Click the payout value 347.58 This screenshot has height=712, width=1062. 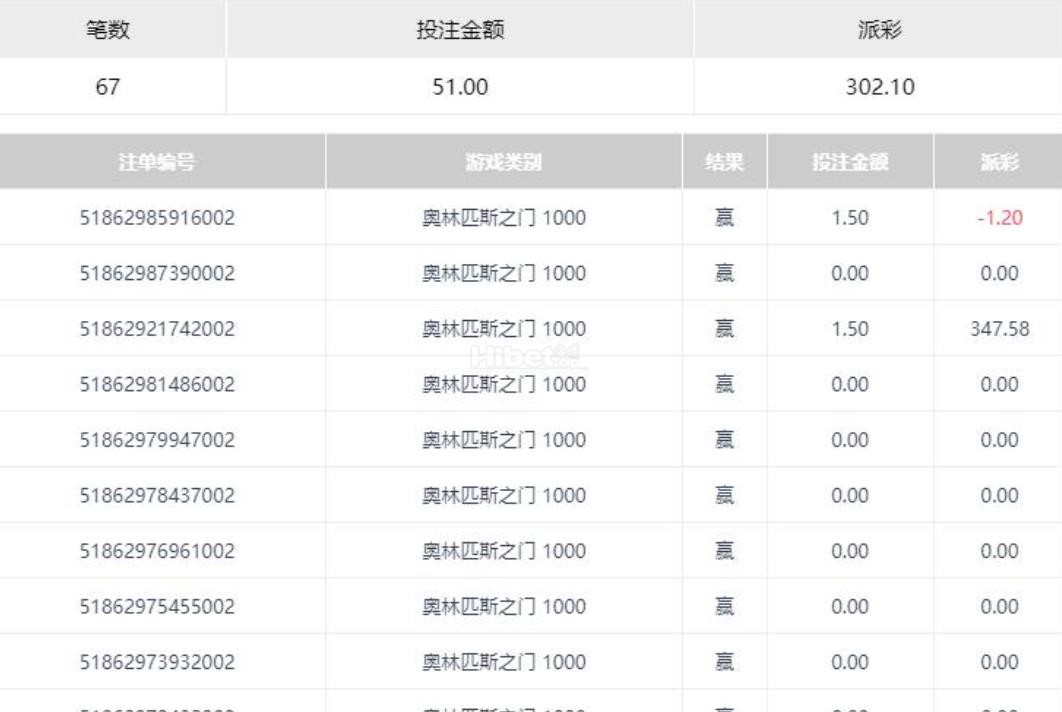pos(1000,329)
